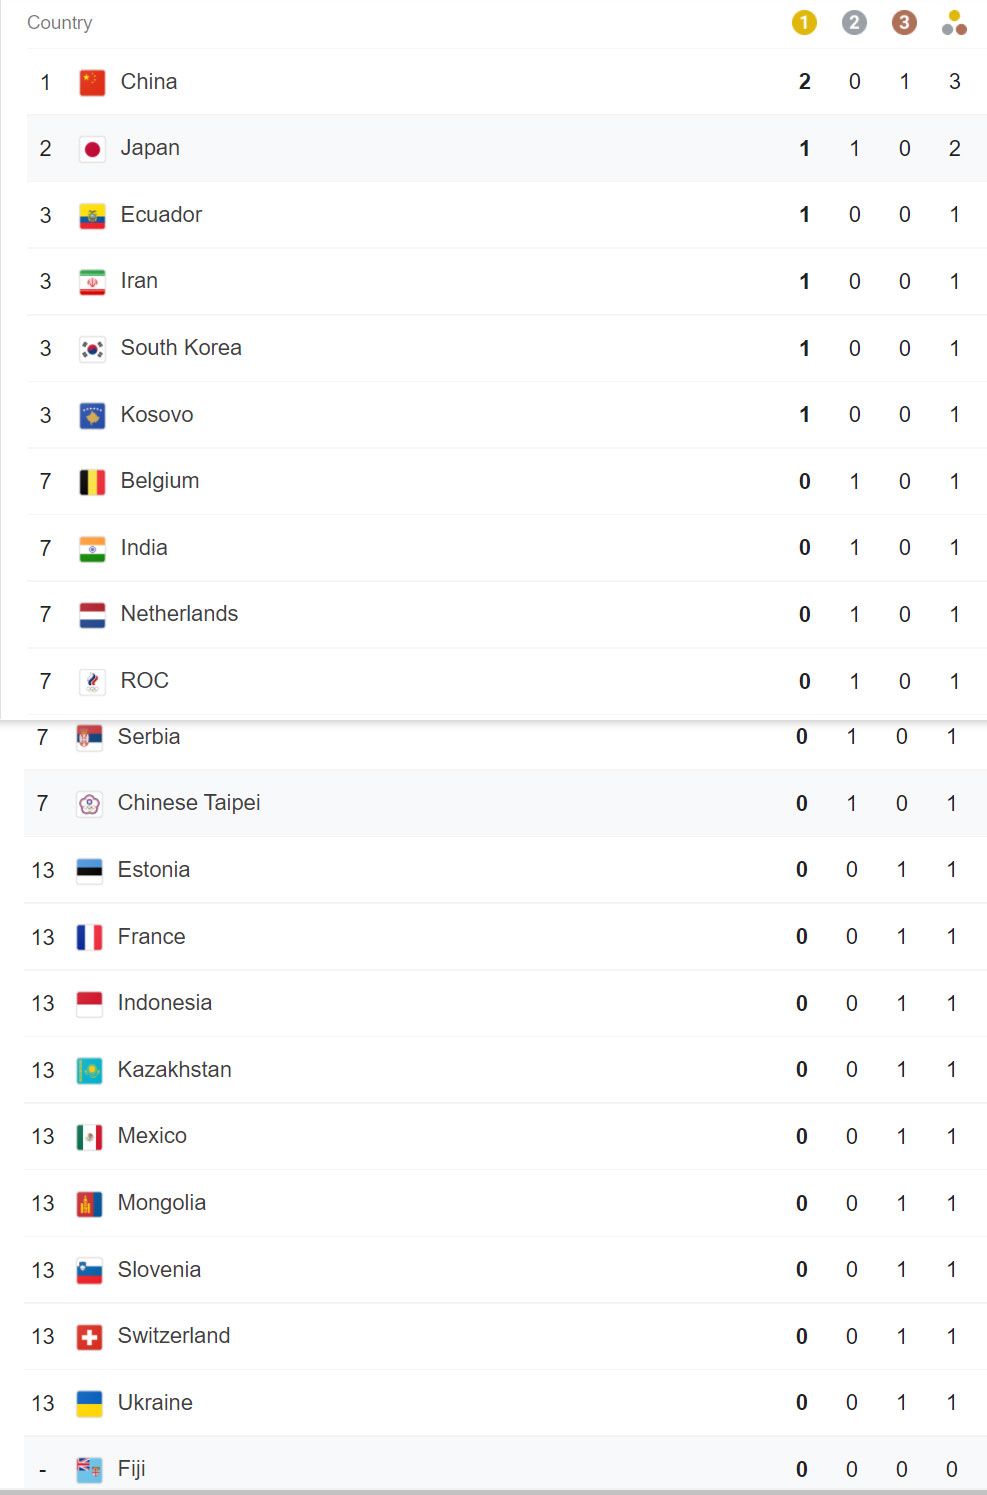Screen dimensions: 987x1495
Task: Click the China flag icon
Action: pyautogui.click(x=92, y=82)
